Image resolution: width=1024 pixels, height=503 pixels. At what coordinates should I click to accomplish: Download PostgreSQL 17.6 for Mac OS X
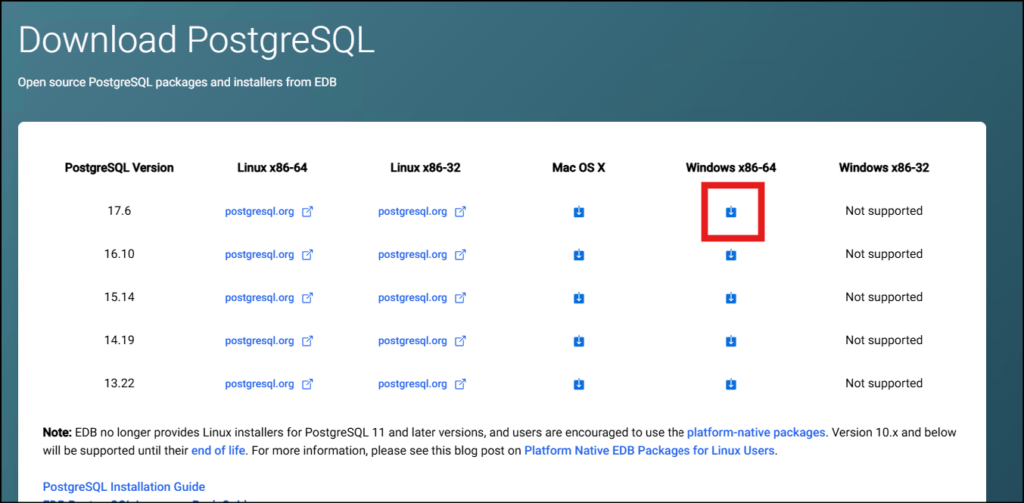tap(579, 211)
